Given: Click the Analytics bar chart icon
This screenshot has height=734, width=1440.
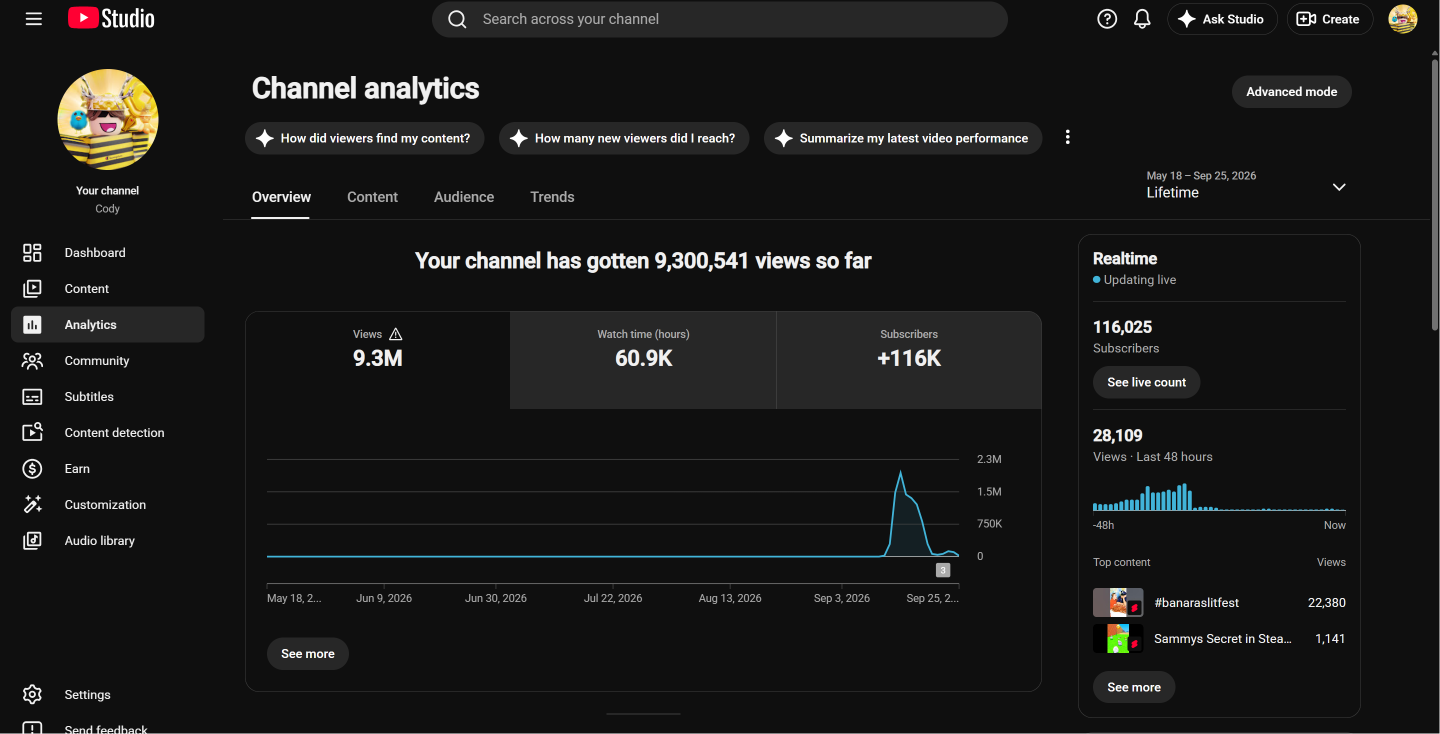Looking at the screenshot, I should click(32, 325).
